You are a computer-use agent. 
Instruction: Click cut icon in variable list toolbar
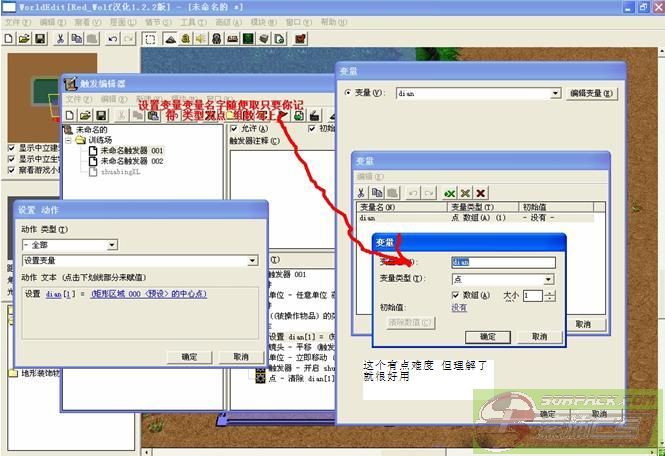click(x=361, y=192)
